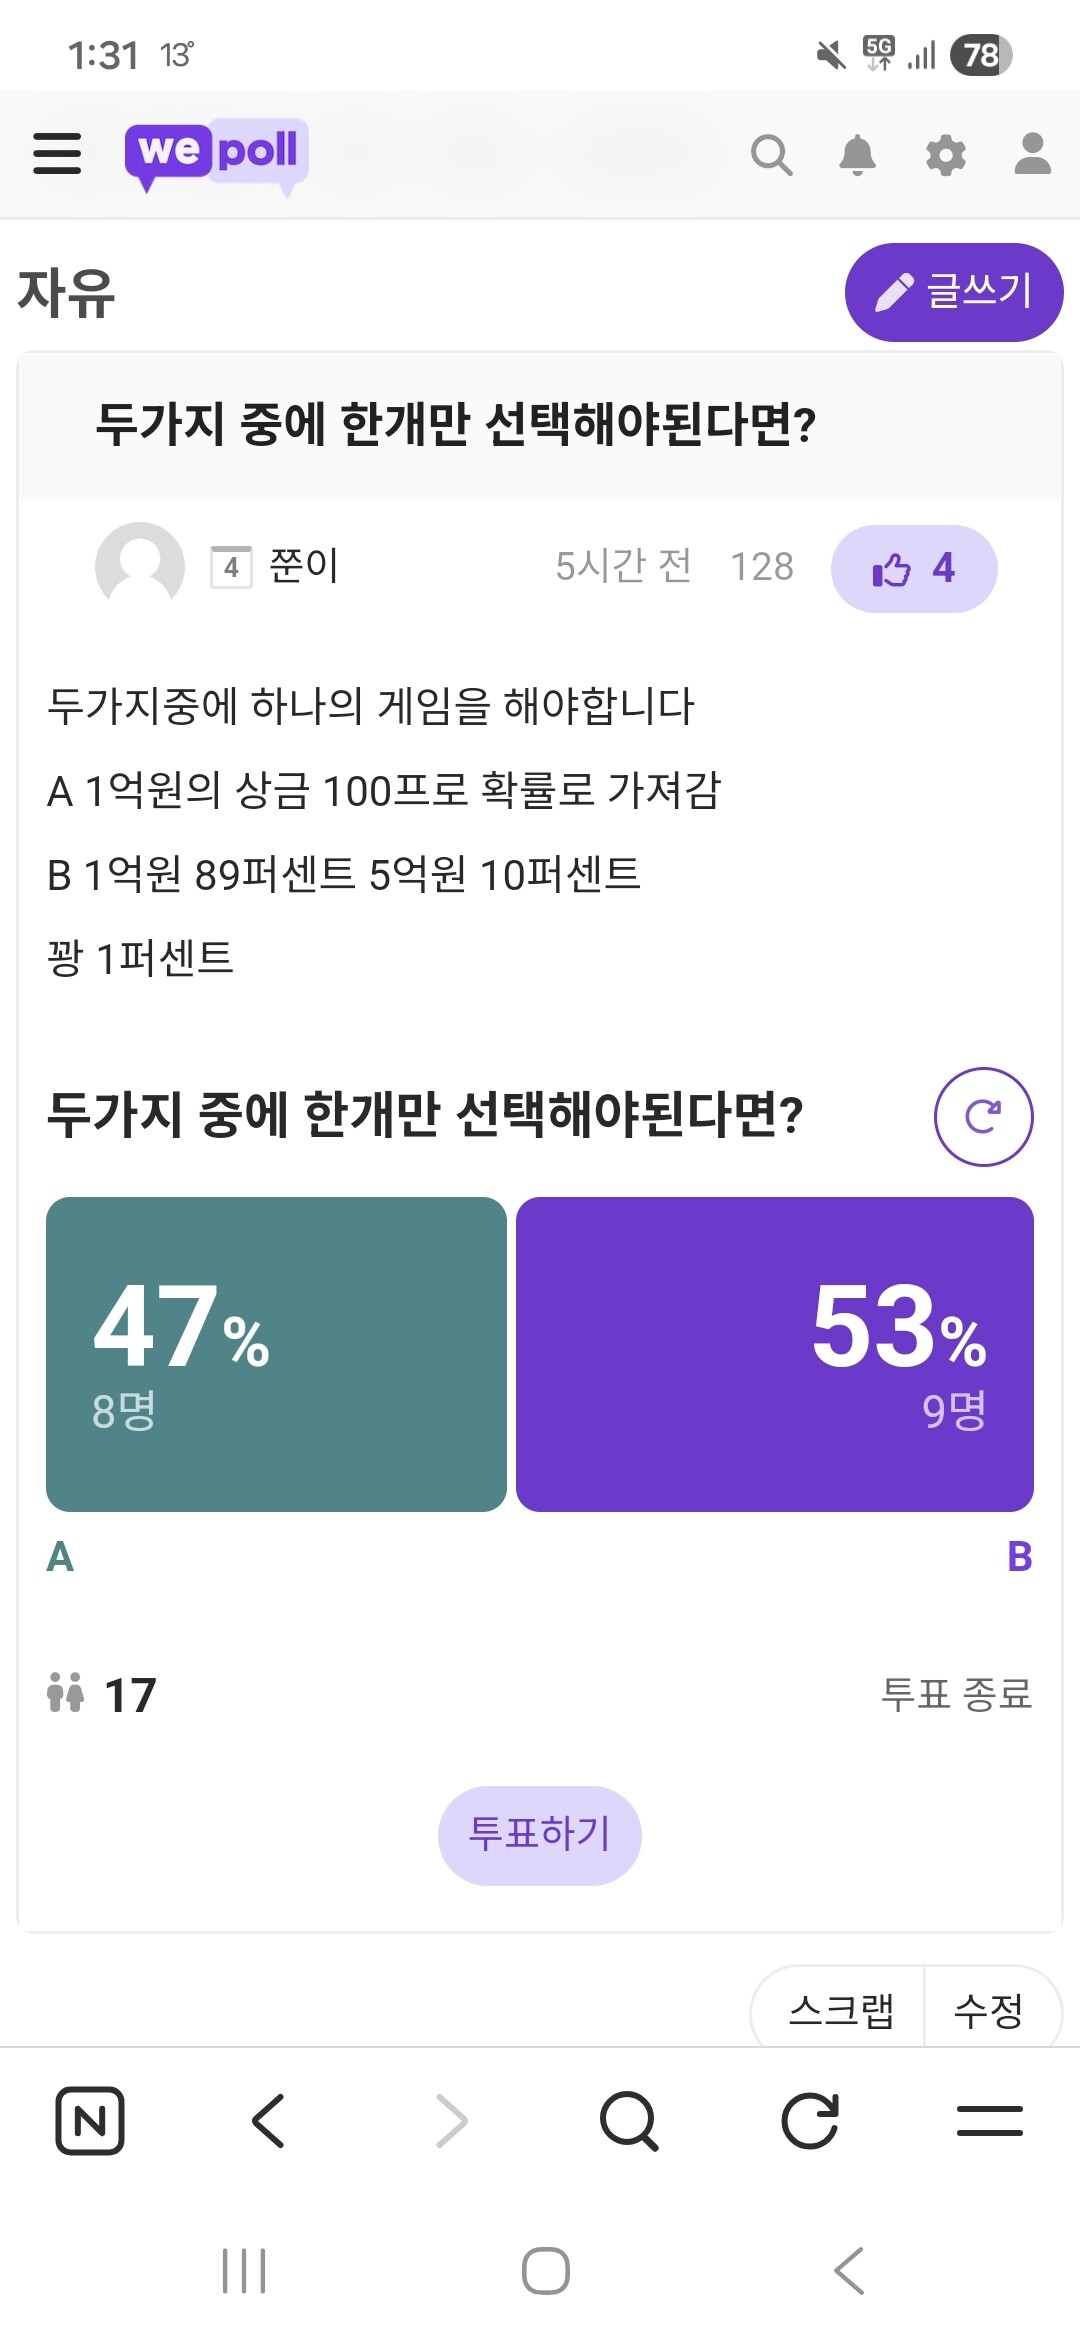The image size is (1080, 2340).
Task: Tap browser search icon in bottom bar
Action: pyautogui.click(x=629, y=2120)
